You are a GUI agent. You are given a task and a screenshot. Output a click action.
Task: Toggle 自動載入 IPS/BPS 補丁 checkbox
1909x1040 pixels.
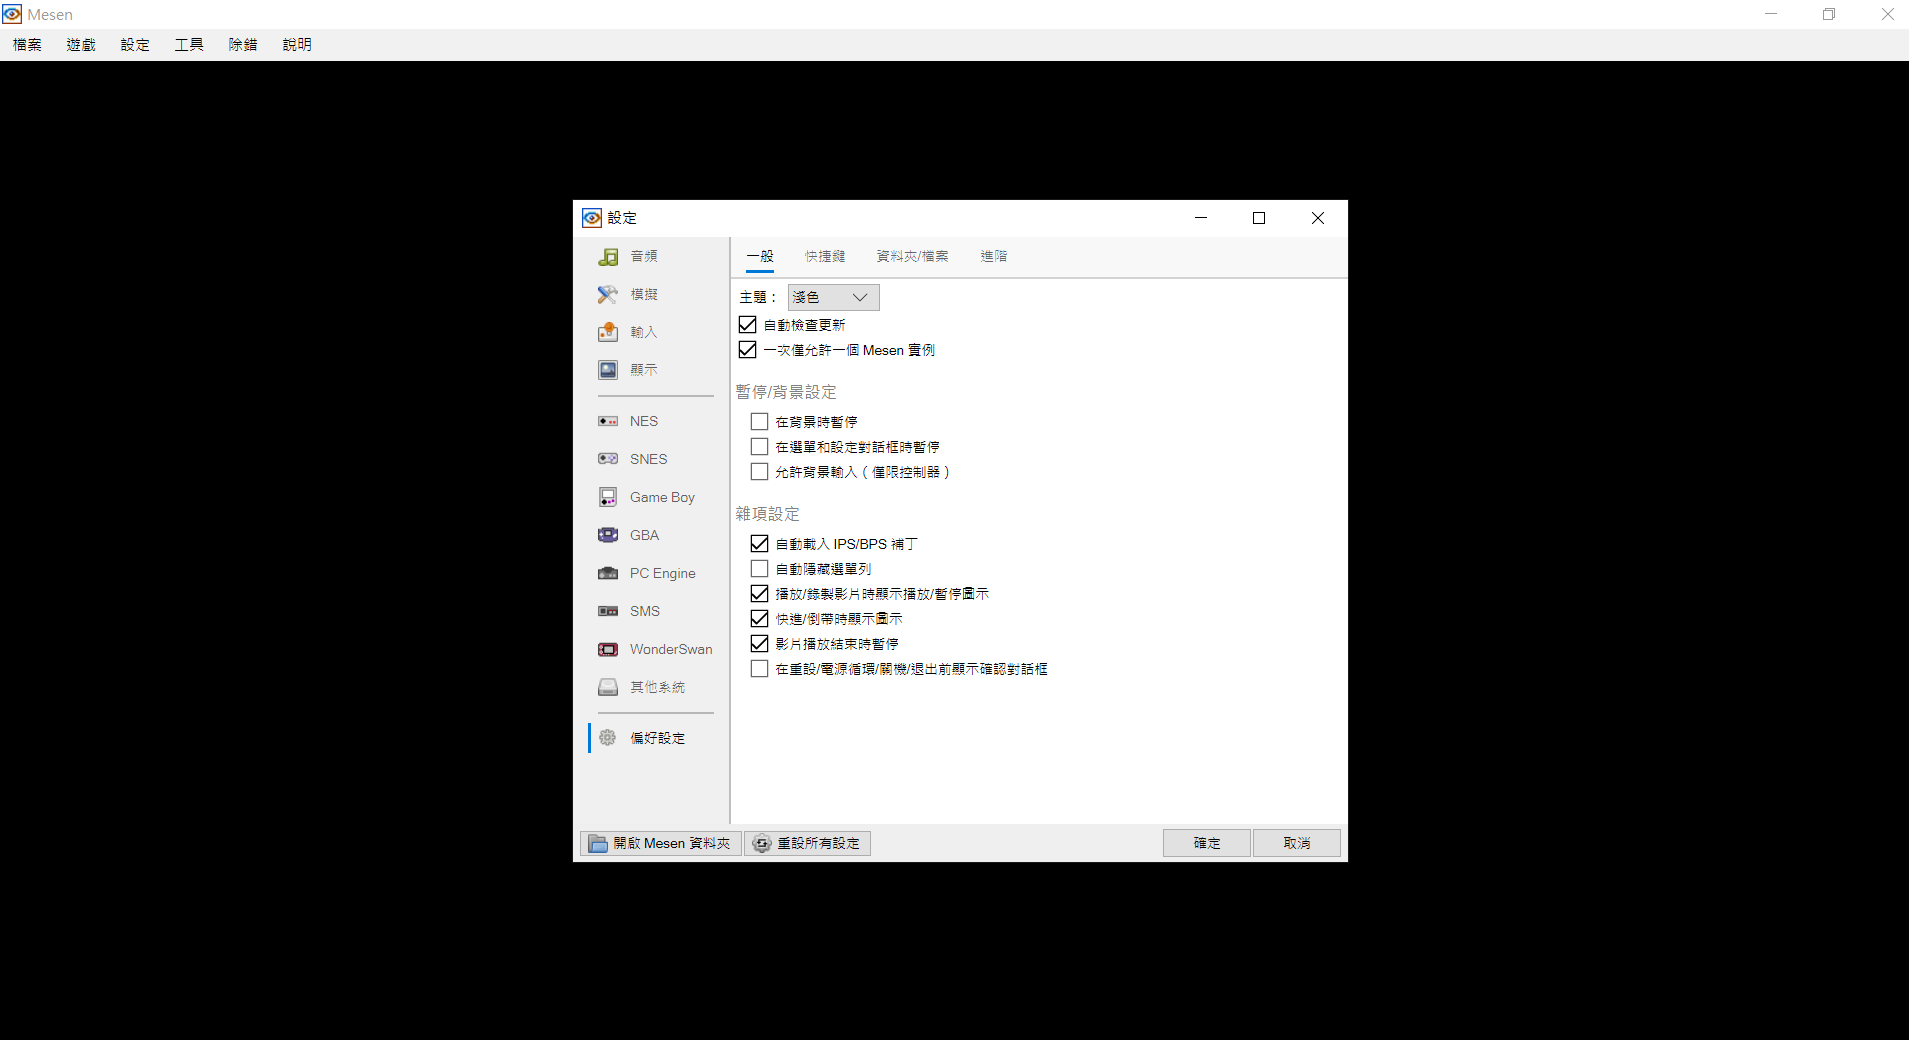click(760, 544)
